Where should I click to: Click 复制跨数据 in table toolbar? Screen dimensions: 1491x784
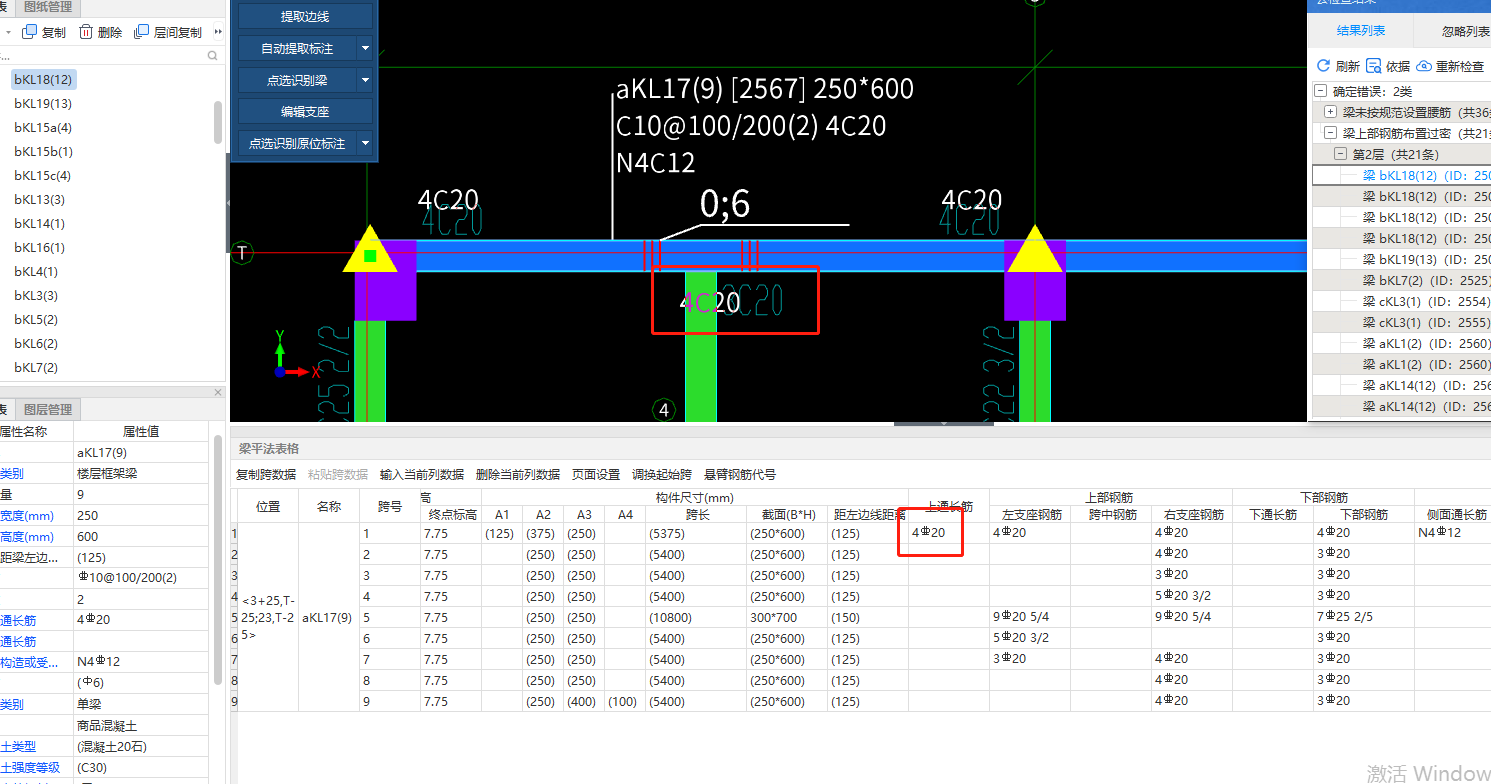coord(266,475)
